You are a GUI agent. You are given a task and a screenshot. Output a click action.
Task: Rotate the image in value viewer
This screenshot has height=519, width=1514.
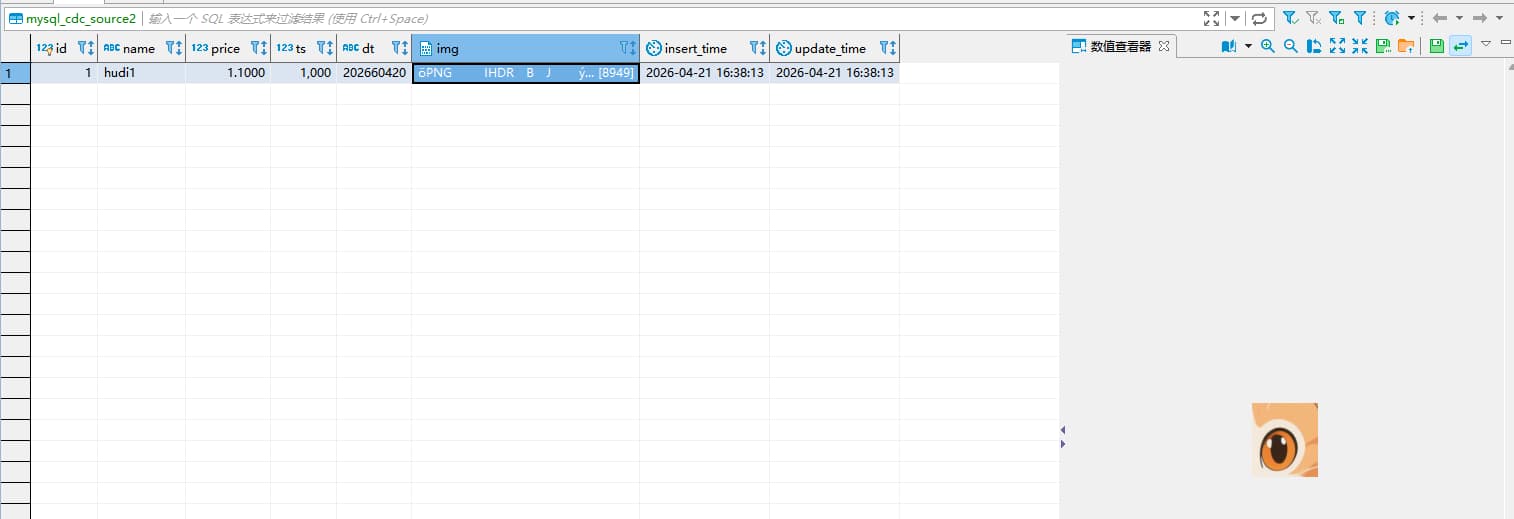tap(1314, 46)
